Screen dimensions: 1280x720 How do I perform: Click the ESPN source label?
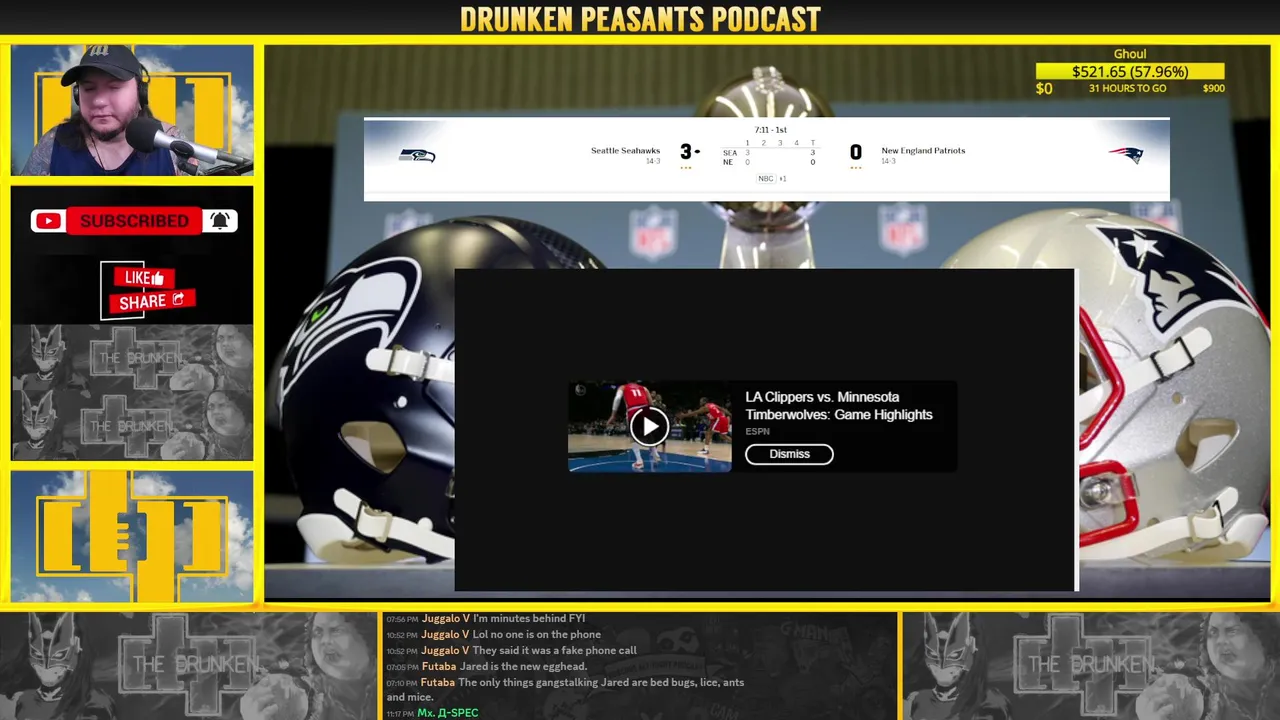[757, 432]
